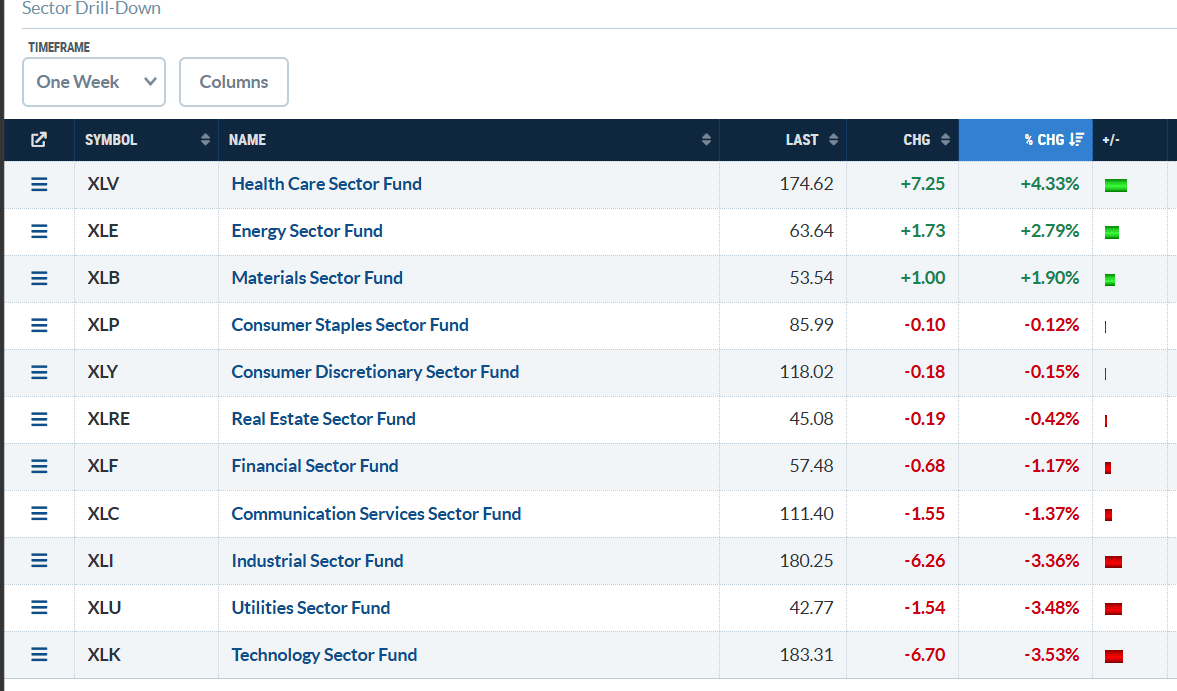Open the XLRE row menu icon
Image resolution: width=1177 pixels, height=691 pixels.
point(39,419)
